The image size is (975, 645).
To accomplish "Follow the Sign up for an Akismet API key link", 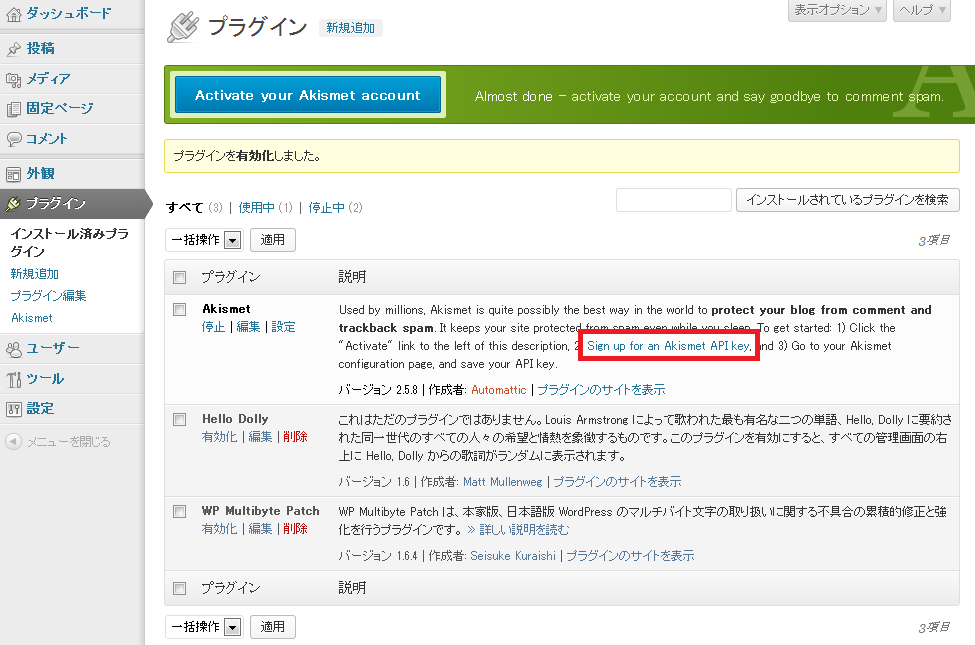I will pos(668,346).
